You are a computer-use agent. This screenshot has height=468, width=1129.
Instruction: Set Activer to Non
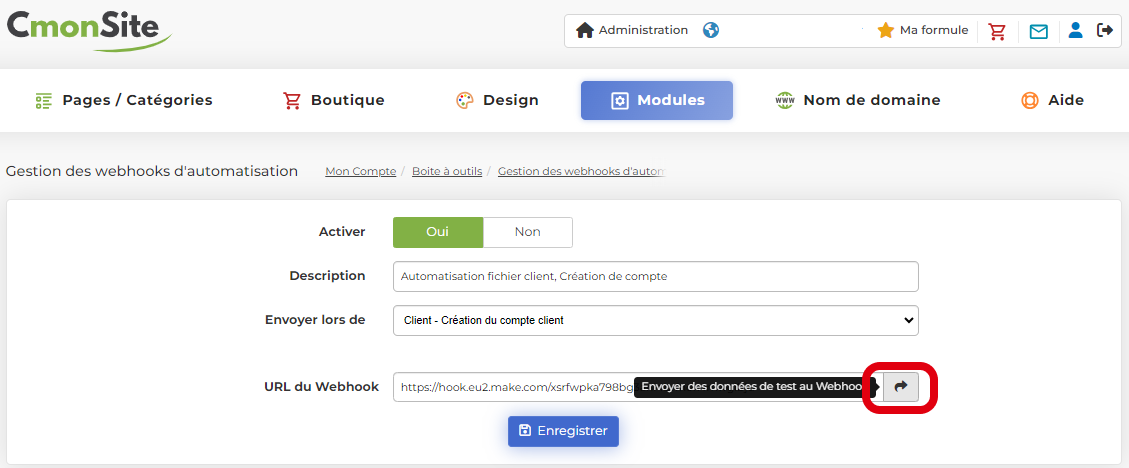[527, 232]
